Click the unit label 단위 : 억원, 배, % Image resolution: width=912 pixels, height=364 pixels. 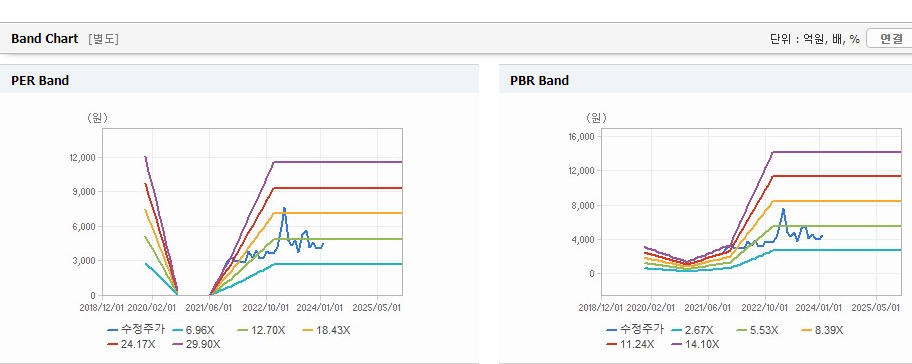(814, 39)
